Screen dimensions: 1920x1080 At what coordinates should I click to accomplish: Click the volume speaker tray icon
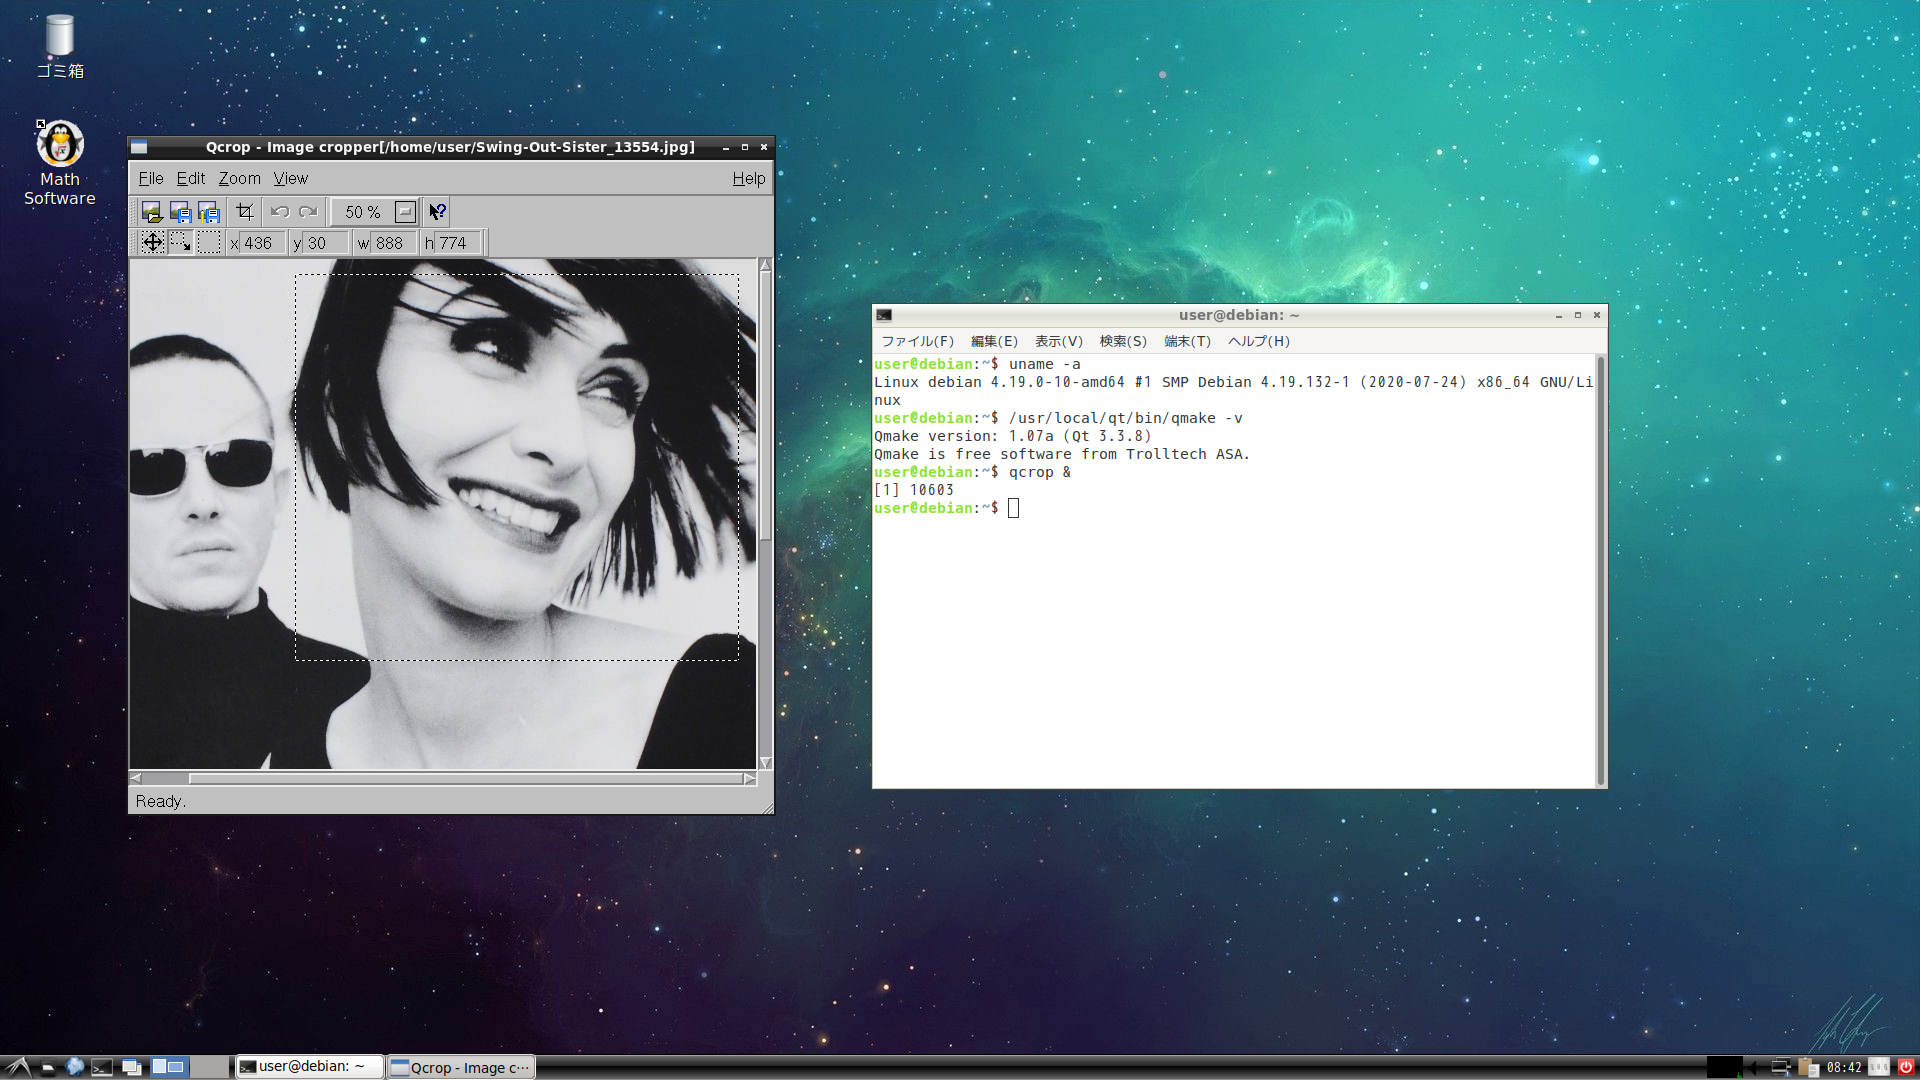(x=1752, y=1067)
